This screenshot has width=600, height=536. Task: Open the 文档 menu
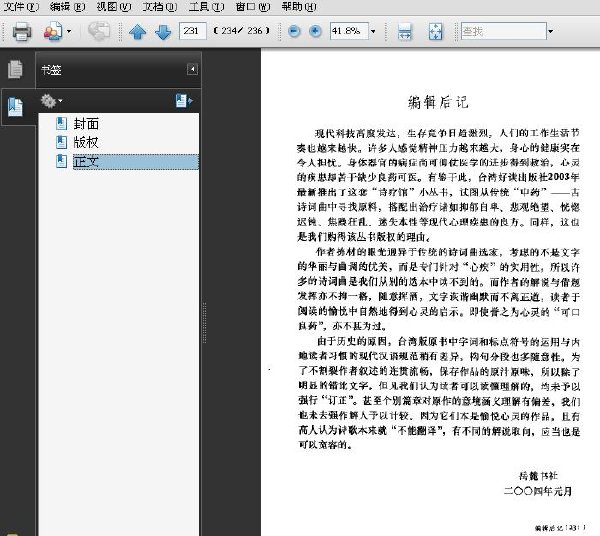coord(160,7)
